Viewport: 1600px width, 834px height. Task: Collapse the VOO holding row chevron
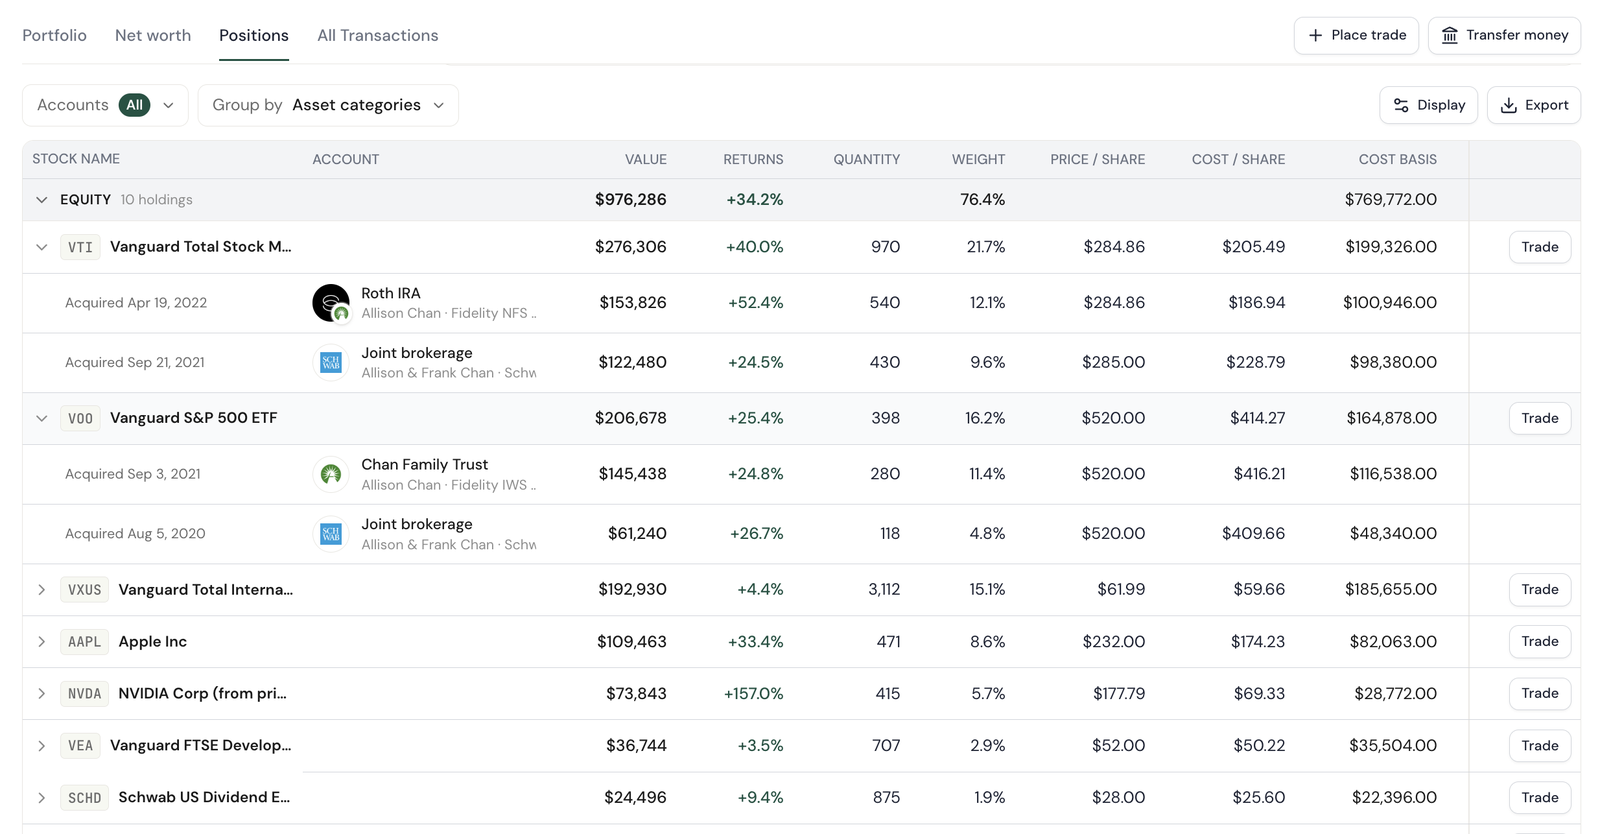pos(41,418)
